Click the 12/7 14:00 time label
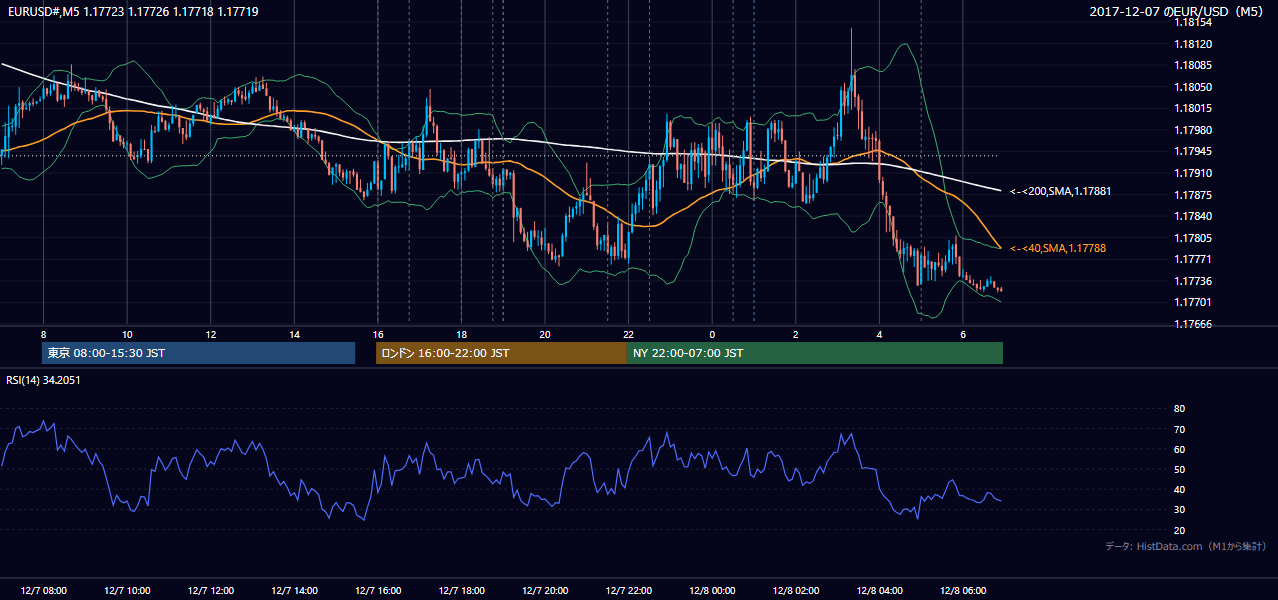 (294, 591)
